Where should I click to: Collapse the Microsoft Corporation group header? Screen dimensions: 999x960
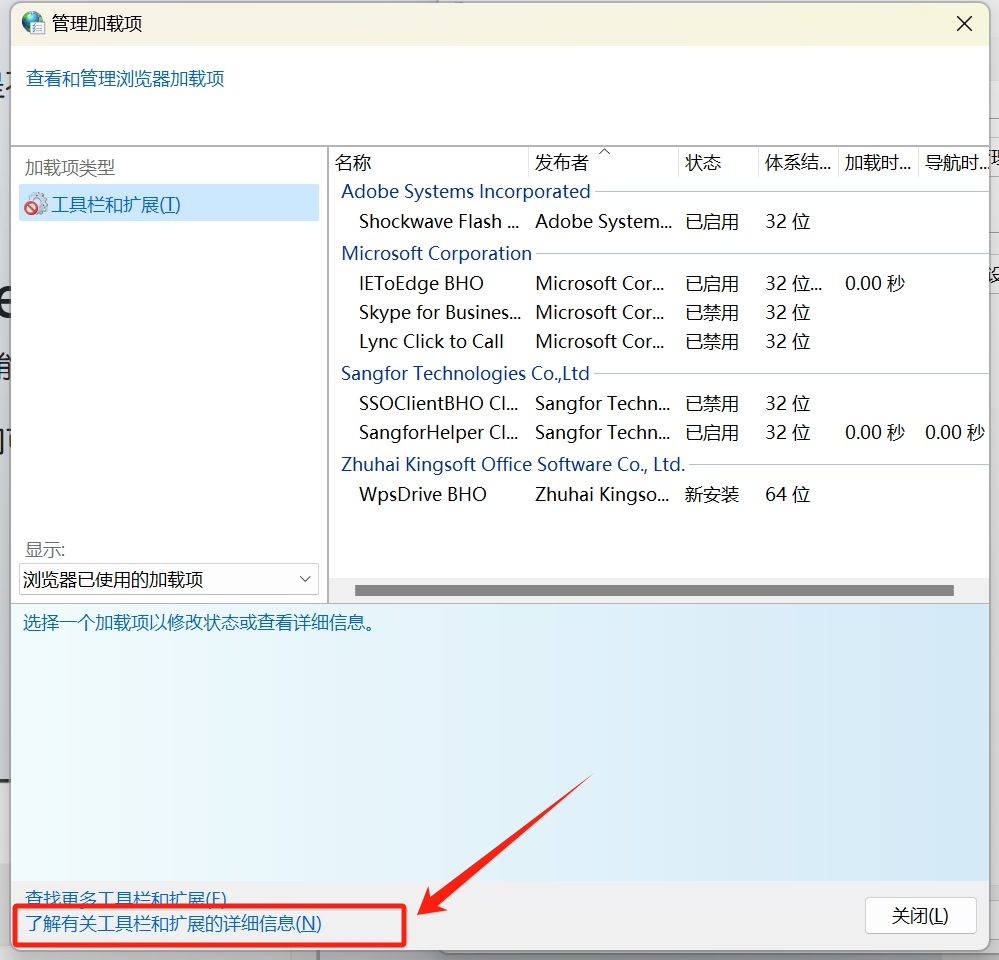[x=436, y=254]
